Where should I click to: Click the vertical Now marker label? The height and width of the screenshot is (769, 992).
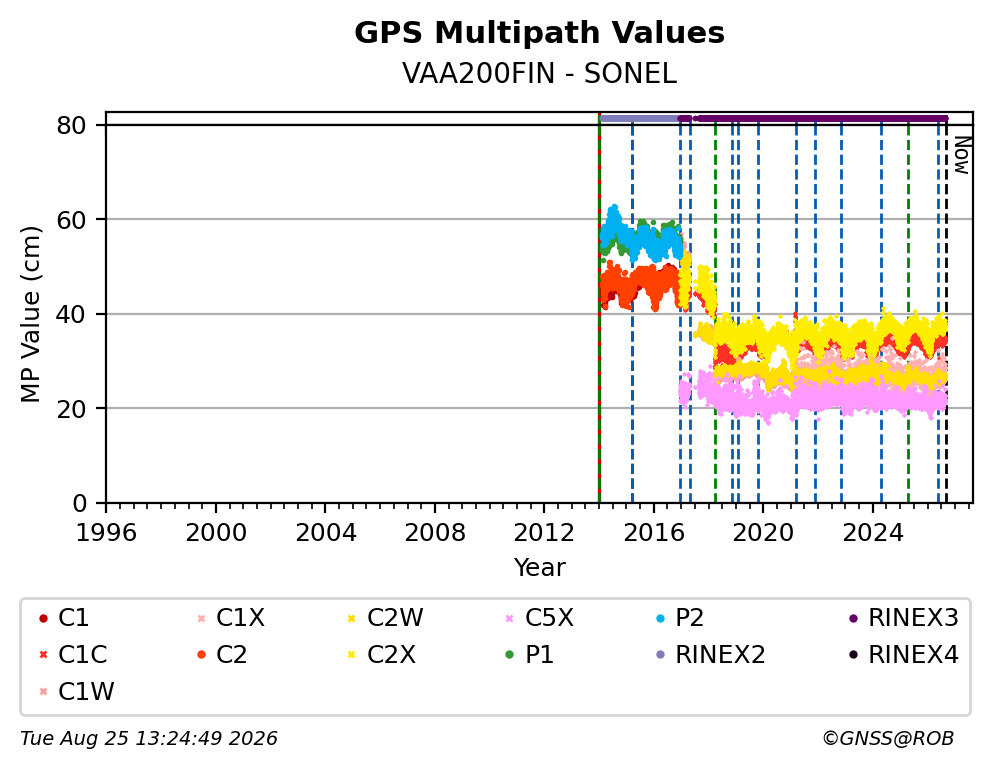tap(962, 156)
